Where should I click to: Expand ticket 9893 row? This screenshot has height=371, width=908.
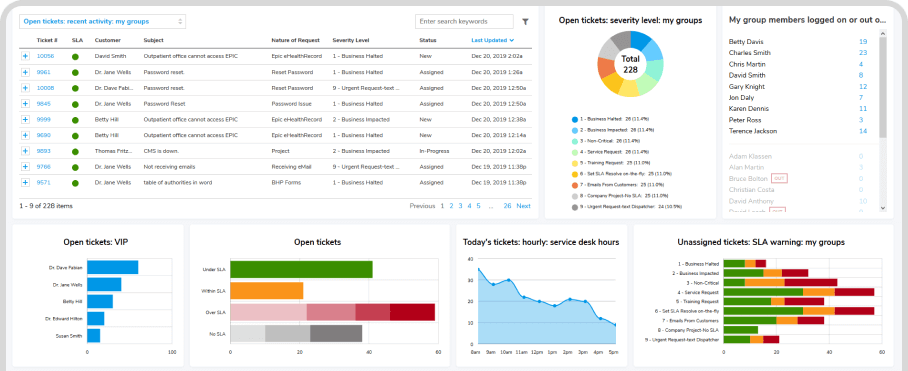(25, 150)
